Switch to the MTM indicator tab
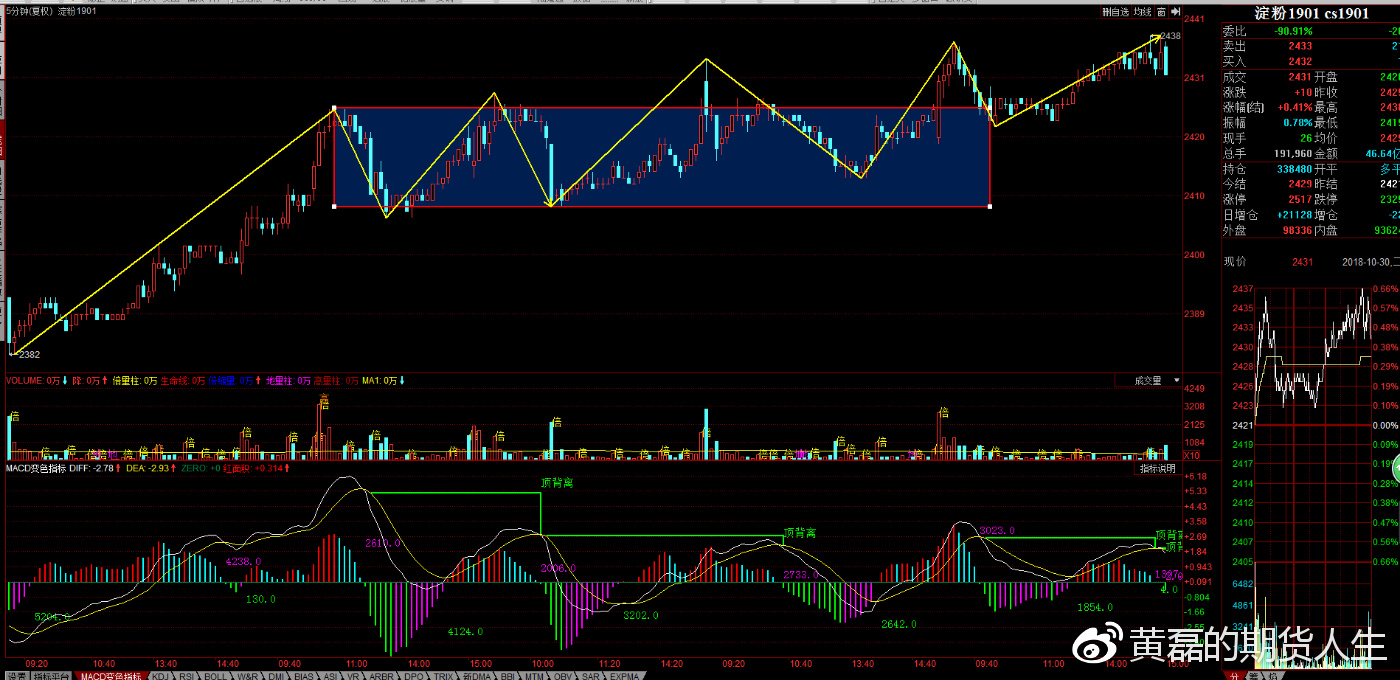Image resolution: width=1400 pixels, height=680 pixels. point(534,676)
